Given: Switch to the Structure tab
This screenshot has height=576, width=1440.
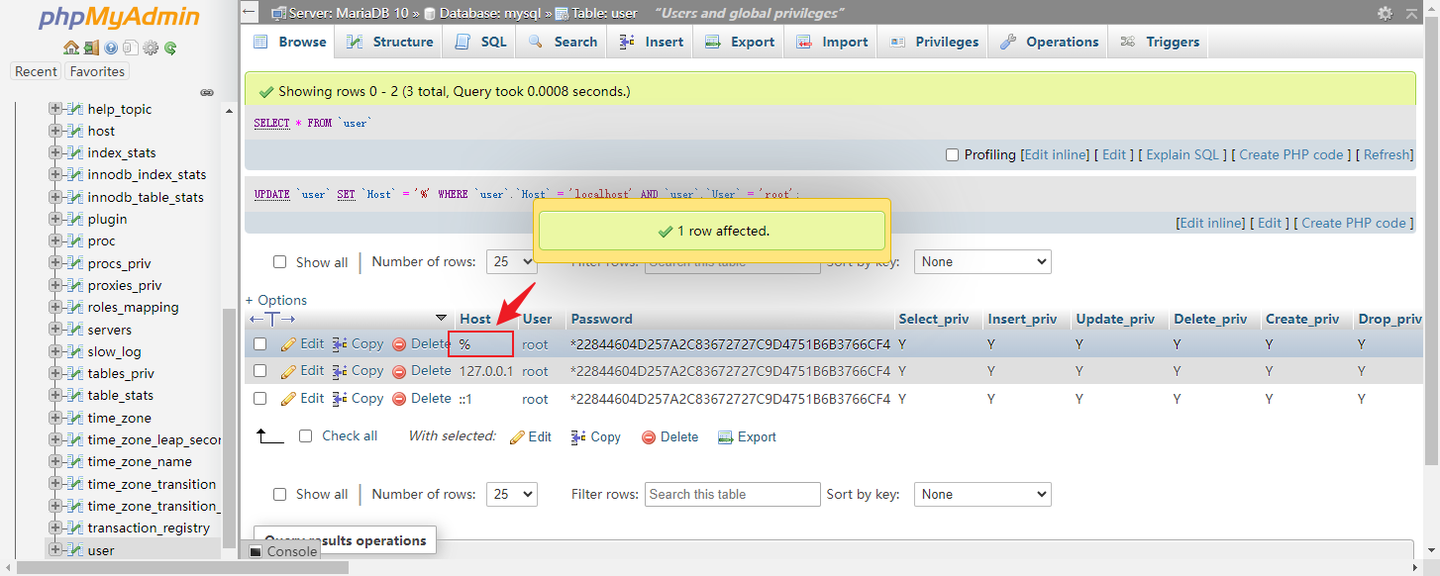Looking at the screenshot, I should point(388,41).
